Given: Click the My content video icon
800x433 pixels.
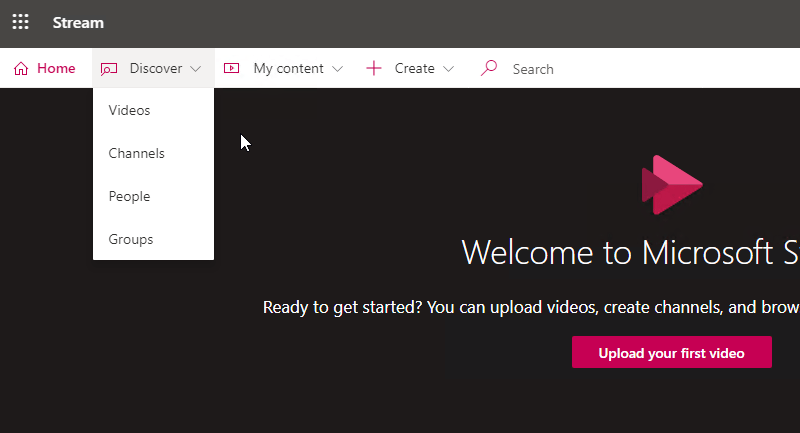Looking at the screenshot, I should click(232, 69).
